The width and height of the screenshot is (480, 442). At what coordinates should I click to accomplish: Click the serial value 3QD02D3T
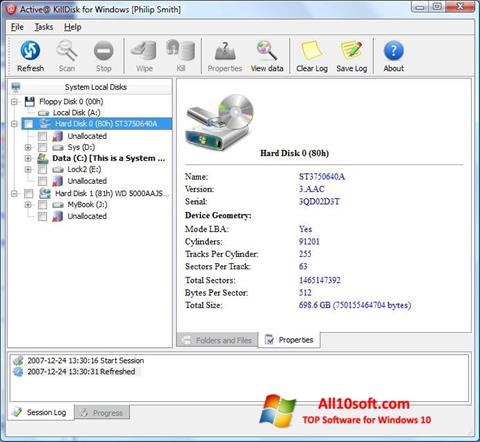click(319, 202)
